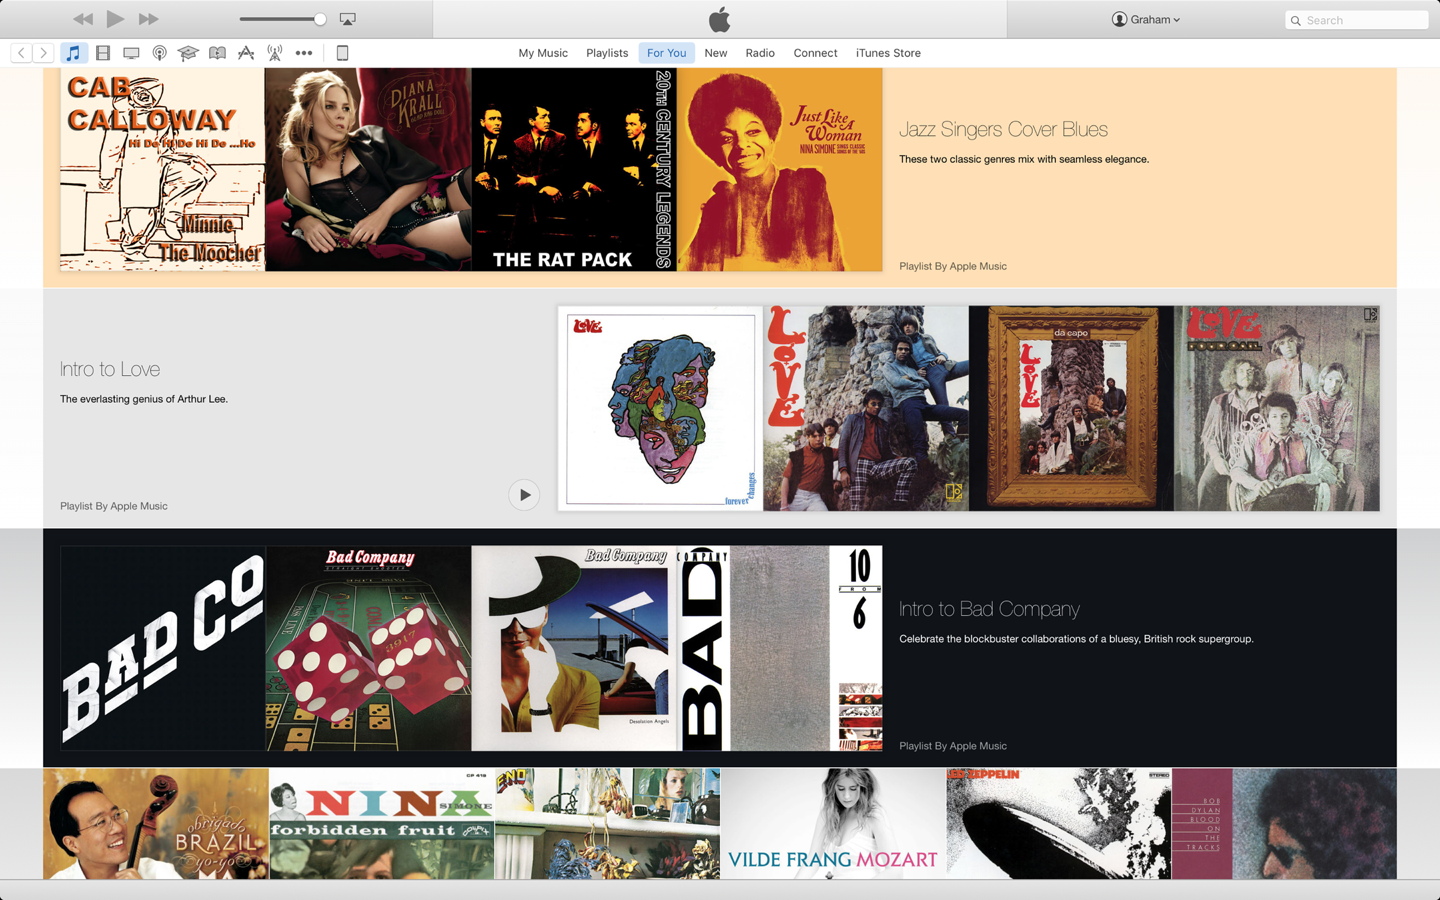The image size is (1440, 900).
Task: Switch to the Movies library icon
Action: coord(103,53)
